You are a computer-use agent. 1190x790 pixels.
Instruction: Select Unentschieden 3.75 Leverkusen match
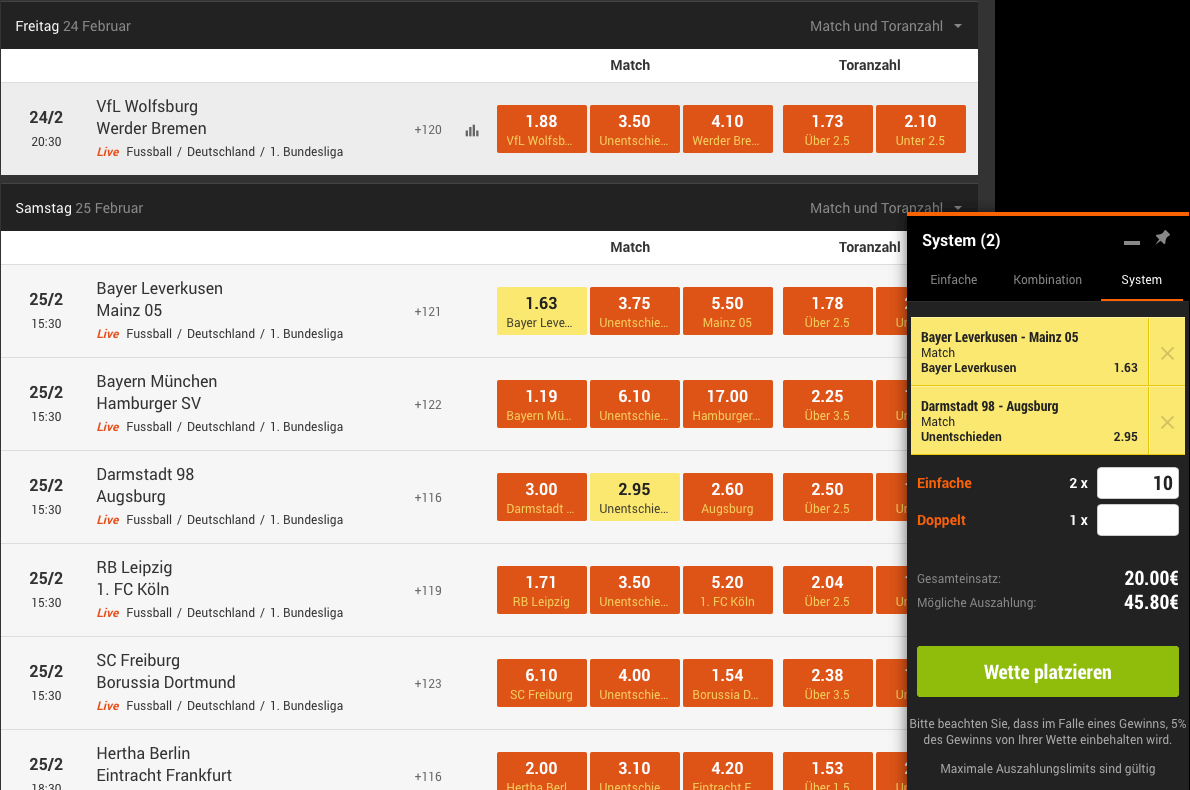[x=634, y=311]
